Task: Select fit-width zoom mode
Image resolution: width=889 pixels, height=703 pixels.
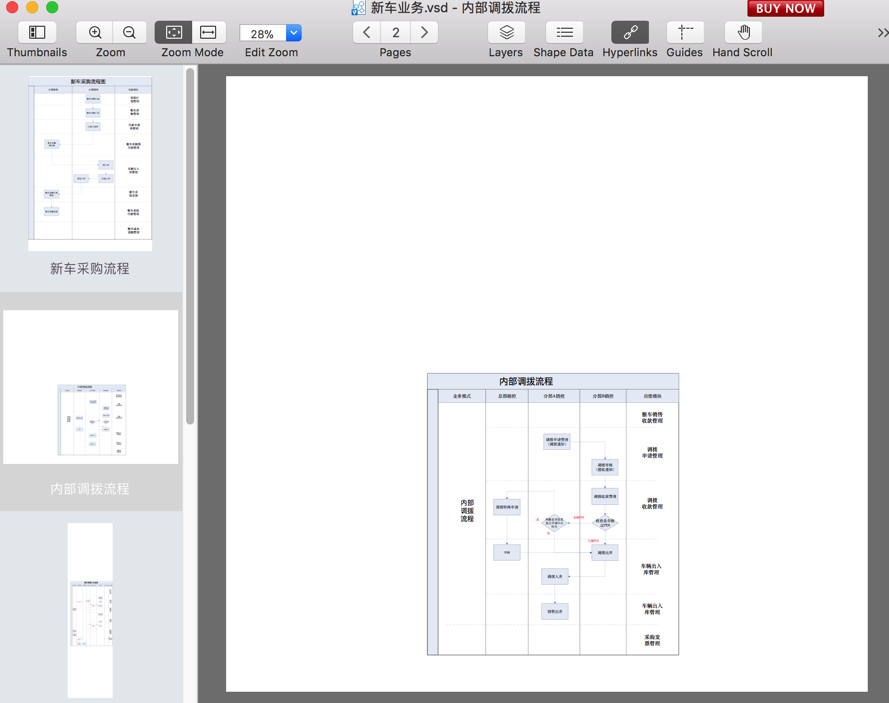Action: (209, 32)
